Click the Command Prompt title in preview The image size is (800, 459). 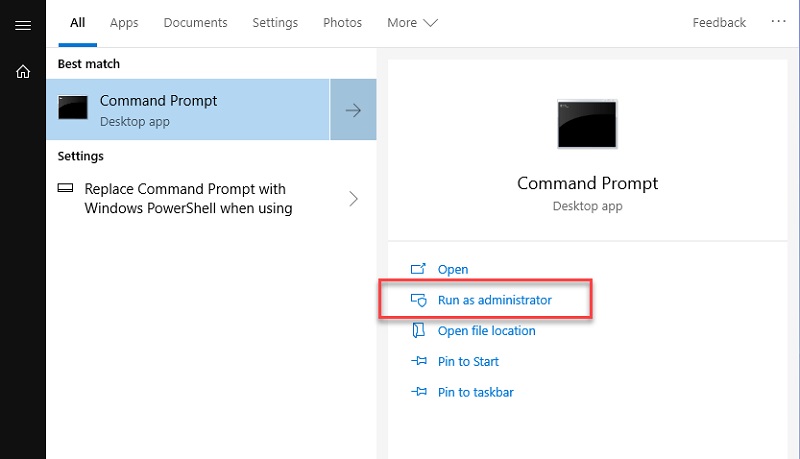587,183
